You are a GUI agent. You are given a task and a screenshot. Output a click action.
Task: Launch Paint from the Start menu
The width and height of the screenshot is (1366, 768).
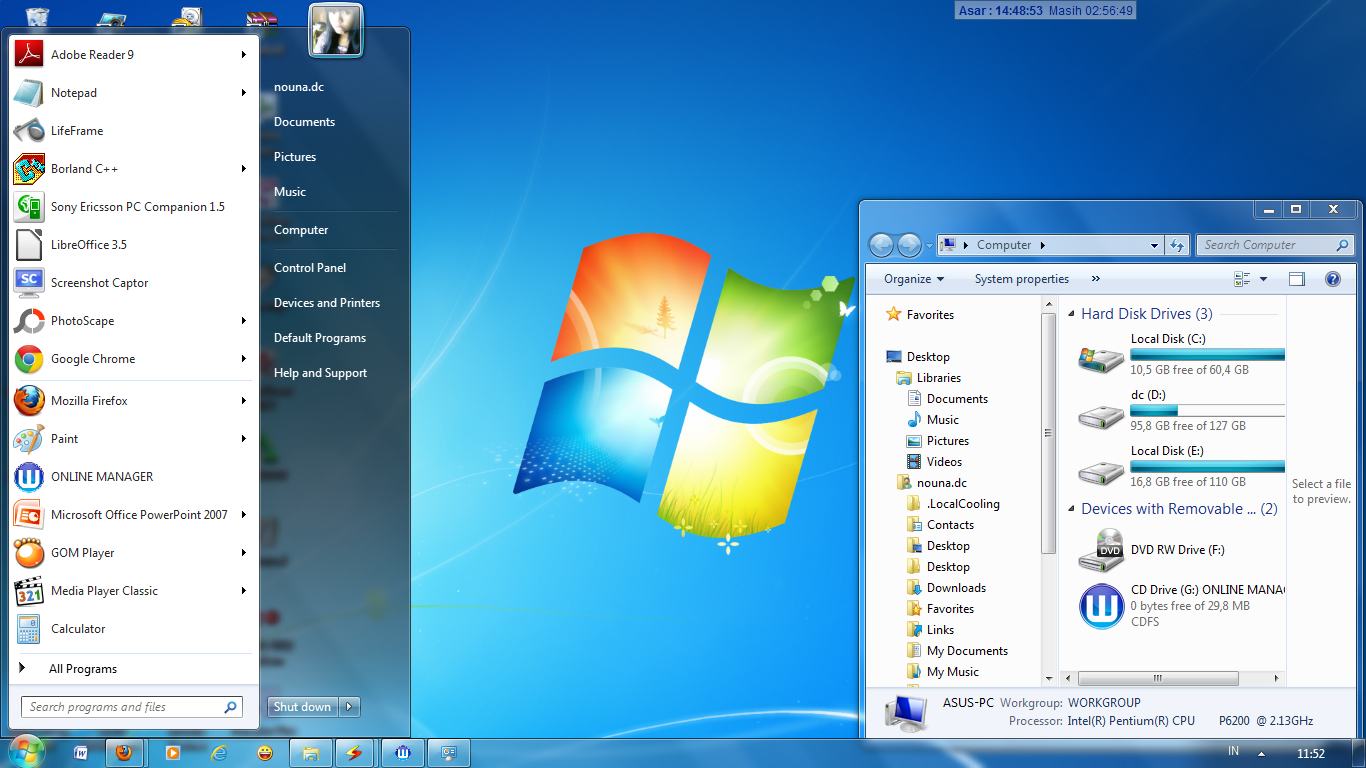tap(133, 439)
